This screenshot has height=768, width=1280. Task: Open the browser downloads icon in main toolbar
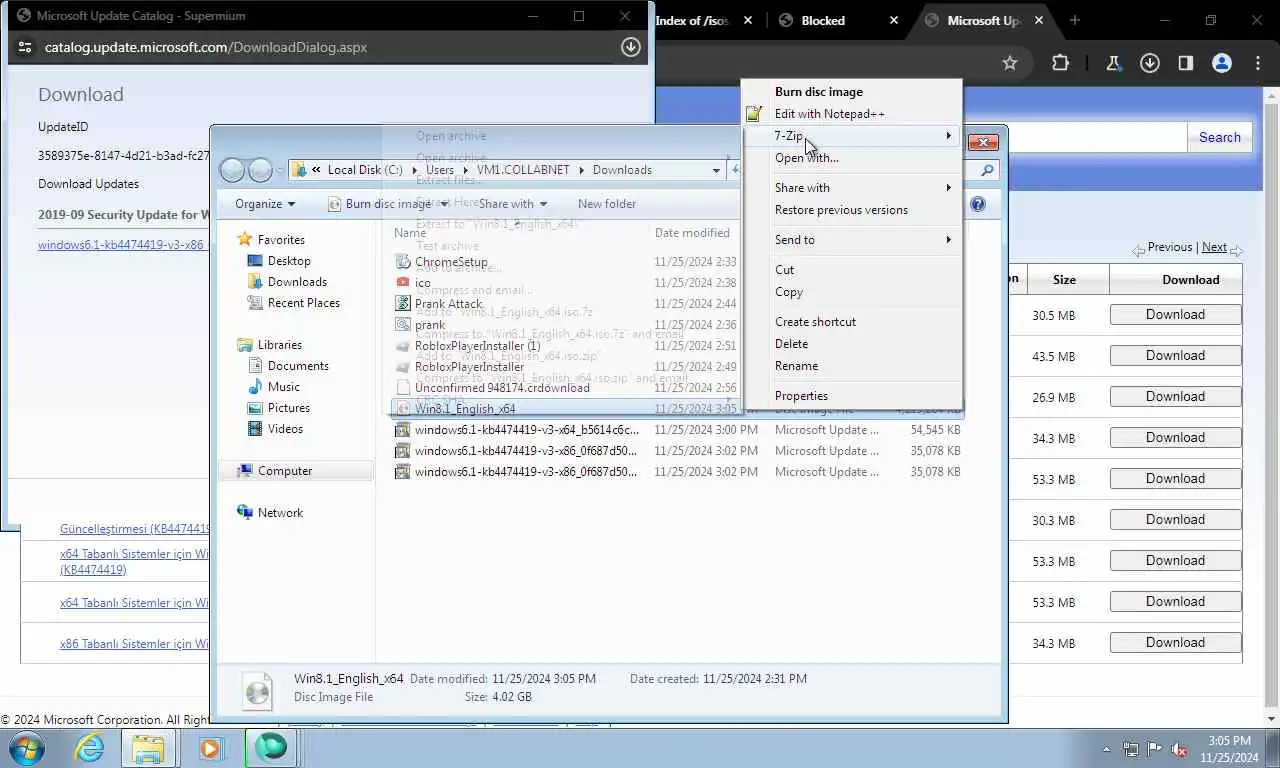[1150, 63]
